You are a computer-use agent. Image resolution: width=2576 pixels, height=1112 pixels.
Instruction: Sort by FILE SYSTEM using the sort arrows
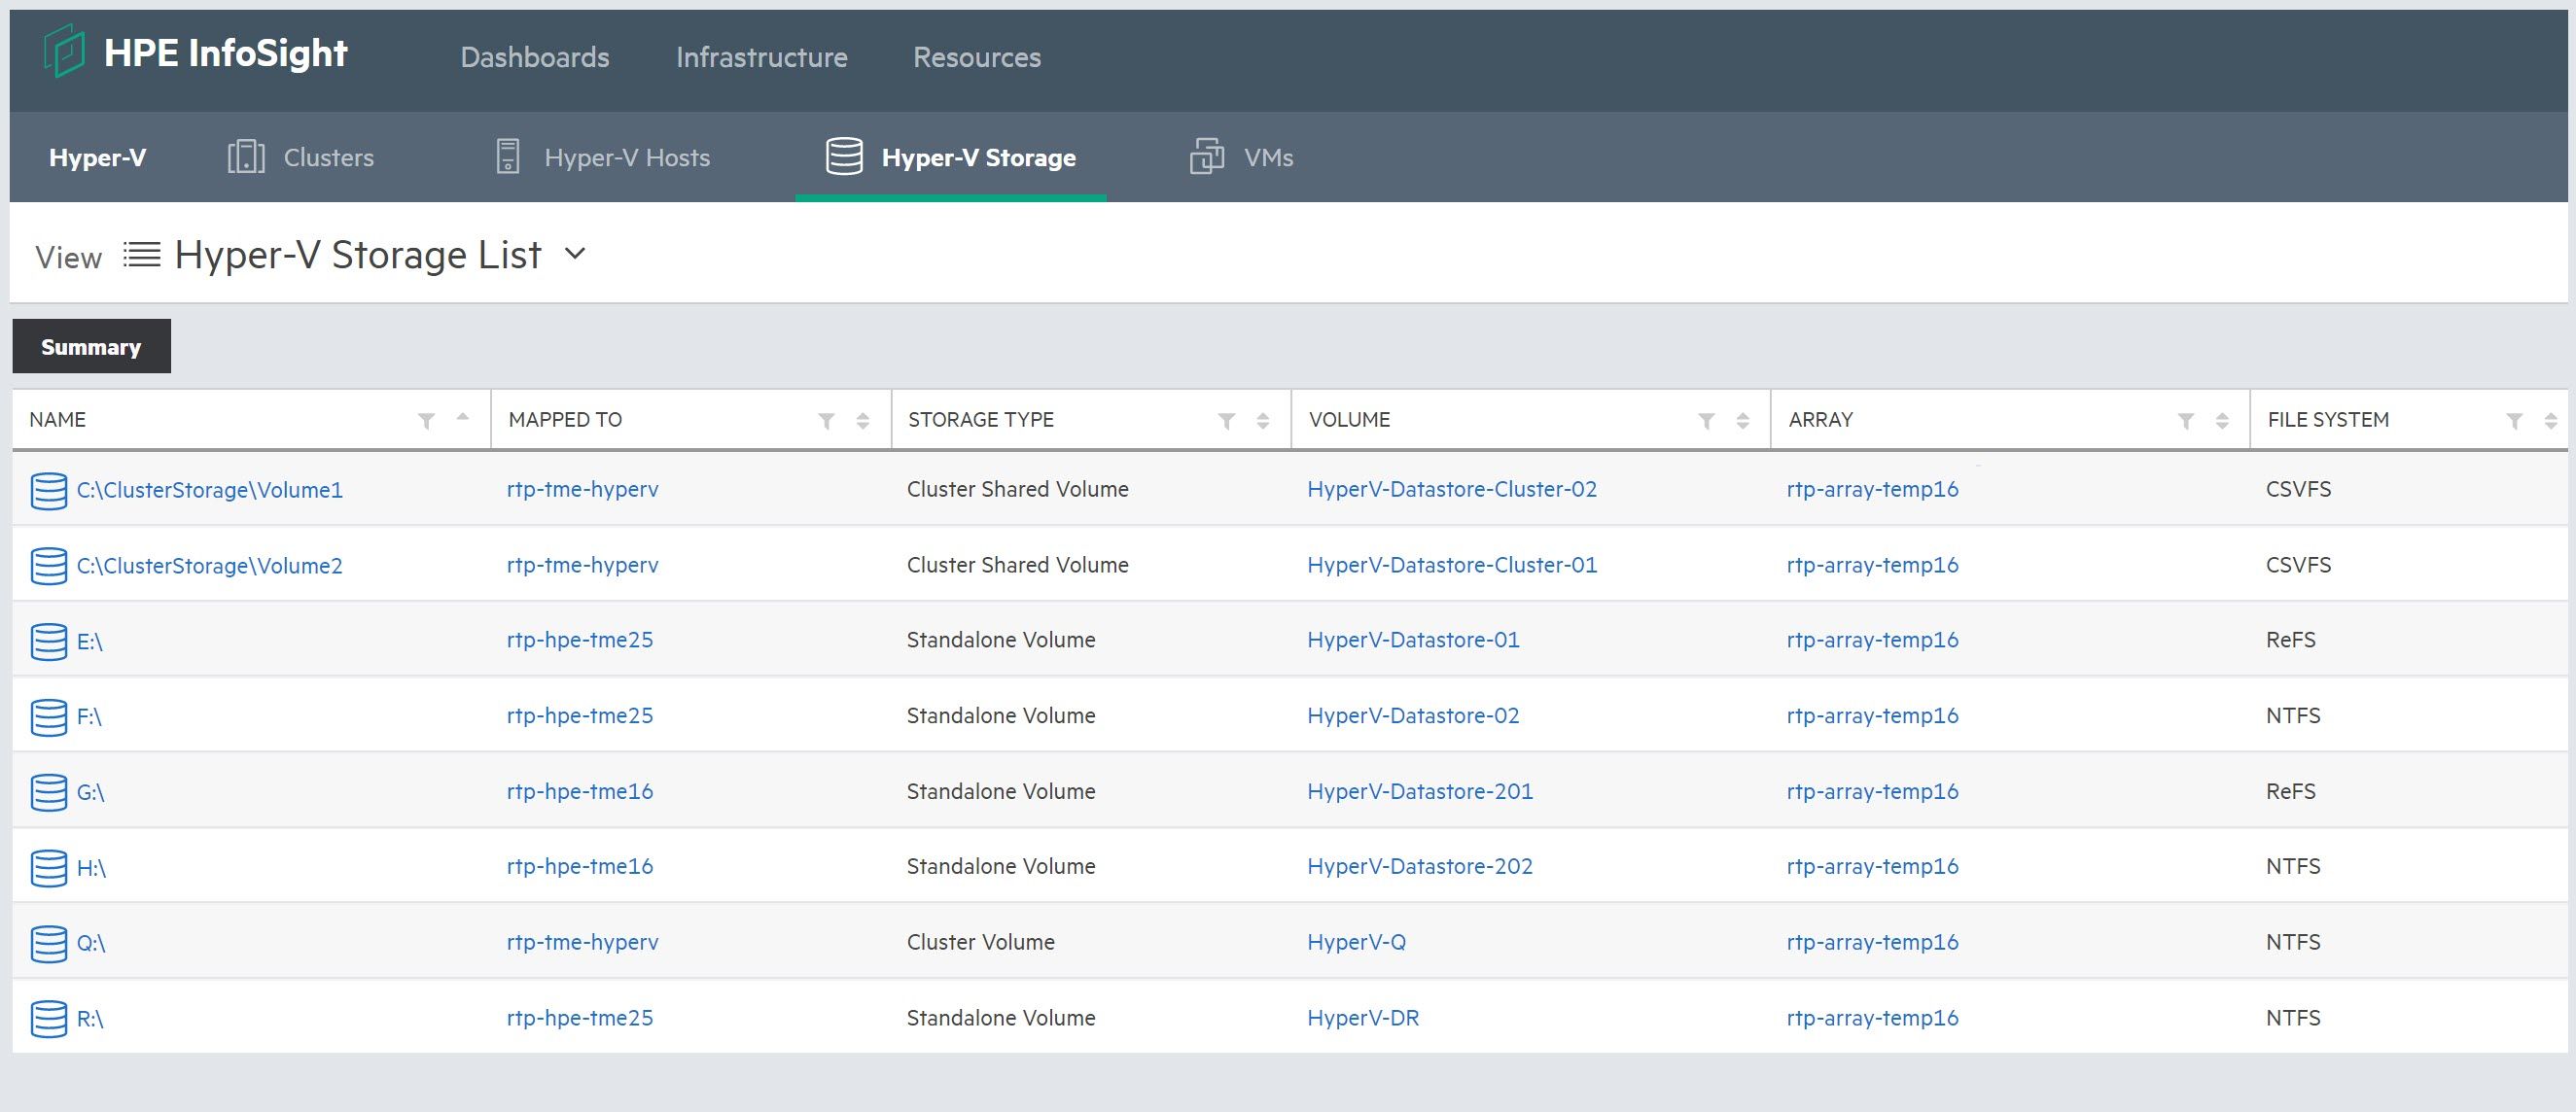2551,421
